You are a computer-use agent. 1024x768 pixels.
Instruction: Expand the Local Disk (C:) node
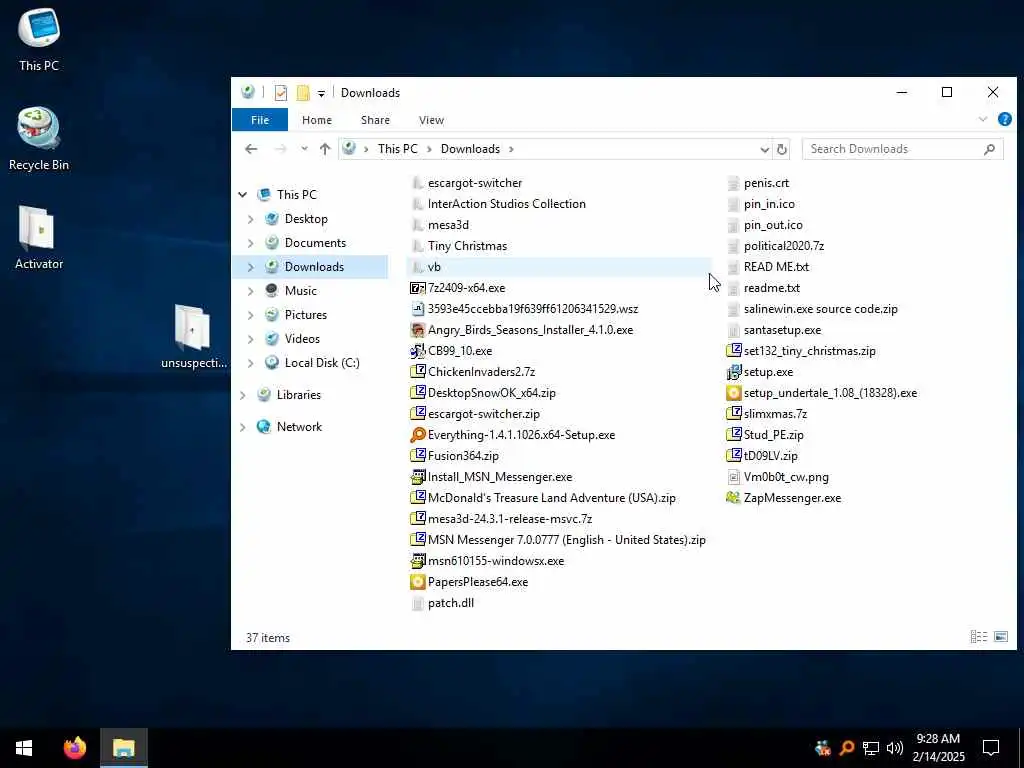[x=251, y=363]
